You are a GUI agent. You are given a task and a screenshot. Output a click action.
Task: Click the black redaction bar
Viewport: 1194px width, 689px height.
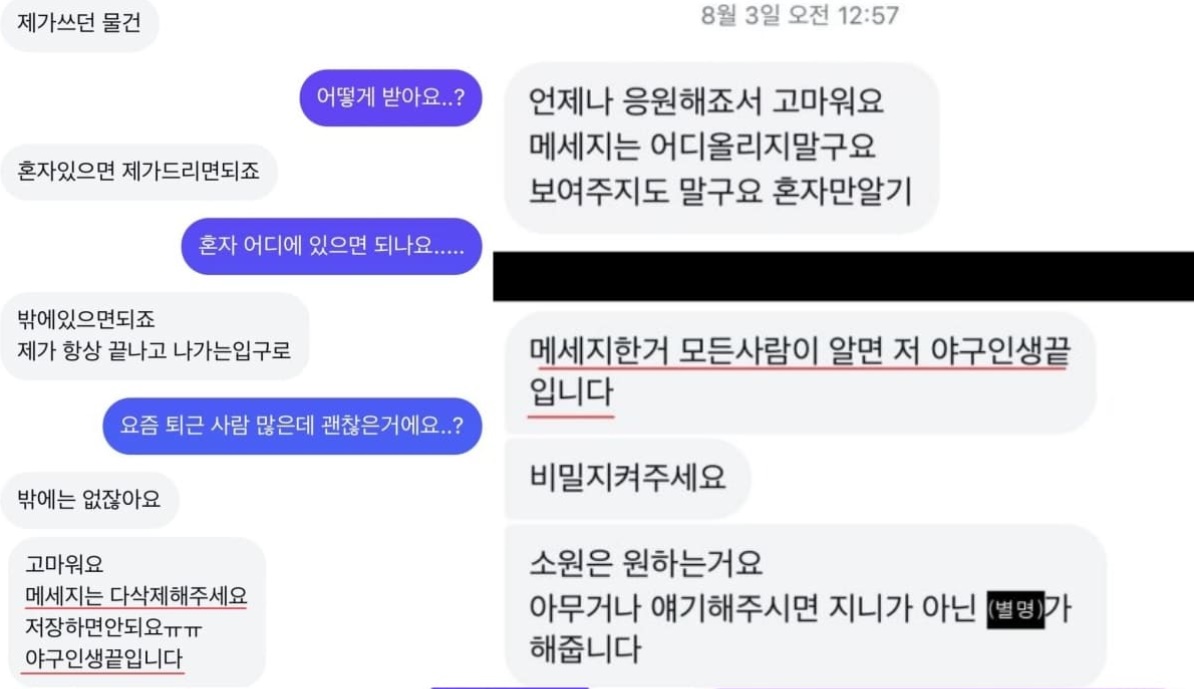click(843, 276)
